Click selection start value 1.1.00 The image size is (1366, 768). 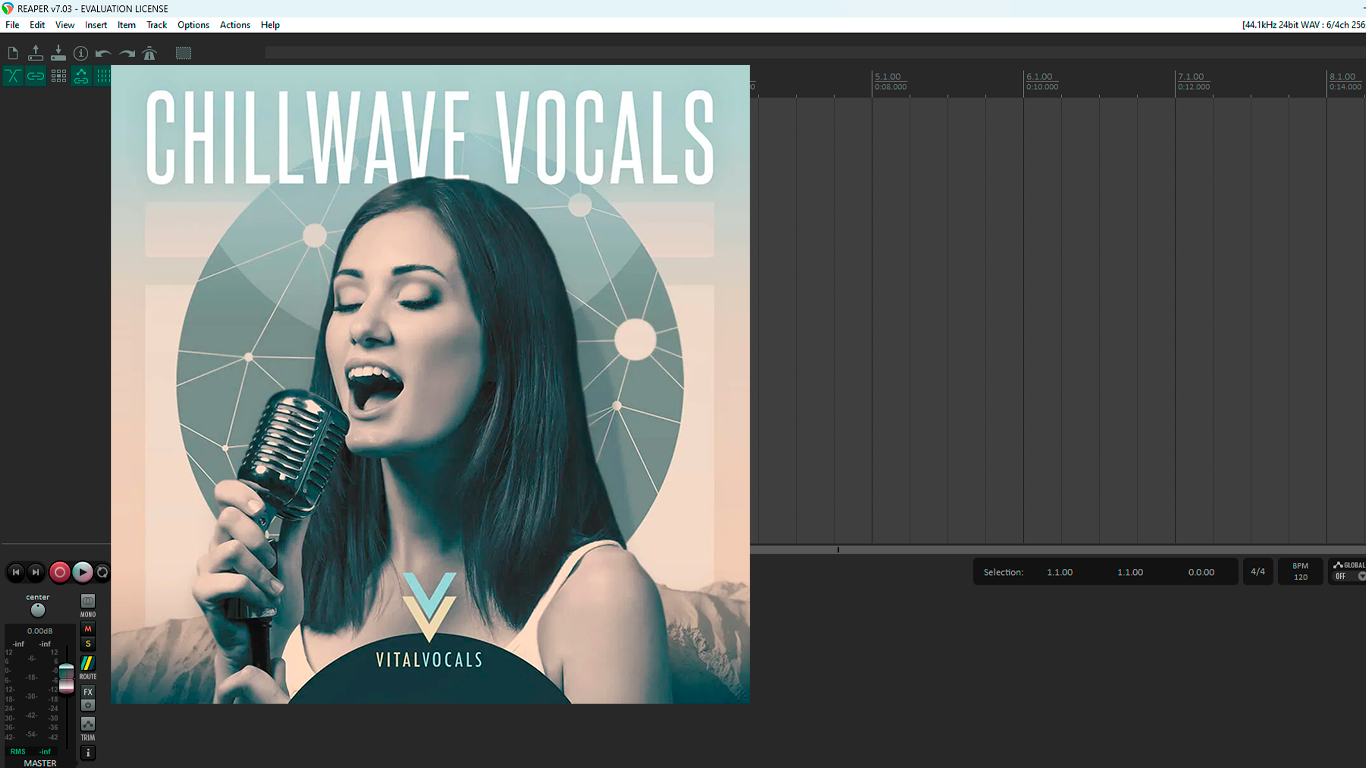(x=1060, y=572)
